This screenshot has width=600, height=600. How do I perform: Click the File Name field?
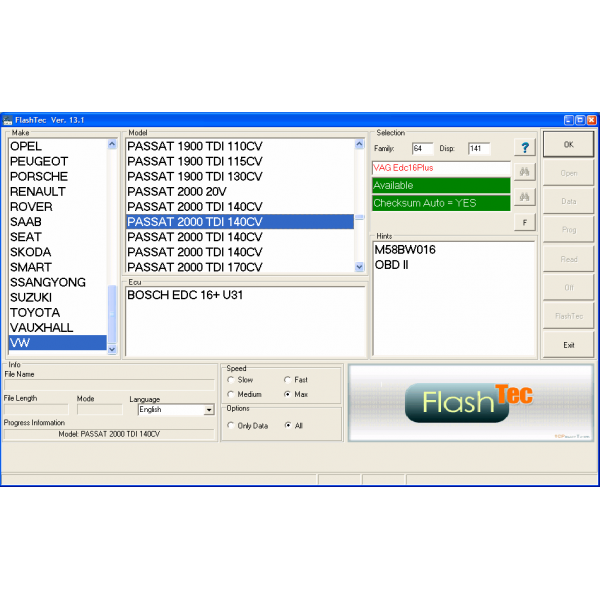click(x=109, y=385)
